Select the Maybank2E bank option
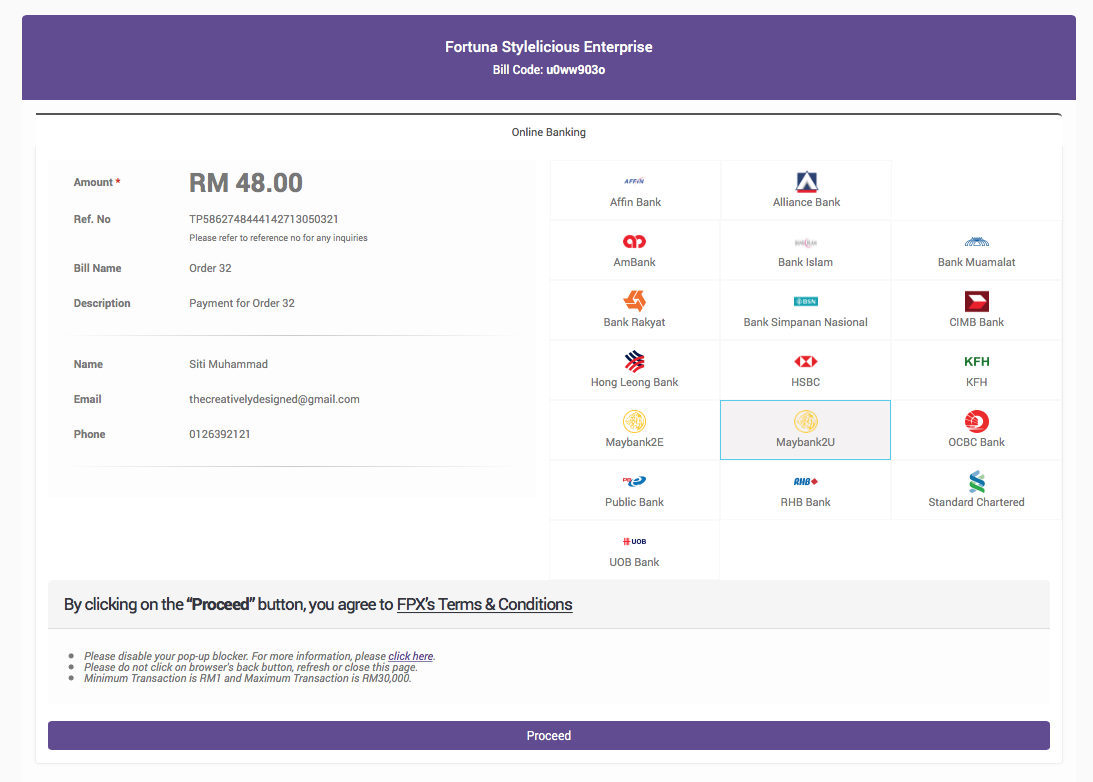Screen dimensions: 1093x782 pyautogui.click(x=634, y=430)
